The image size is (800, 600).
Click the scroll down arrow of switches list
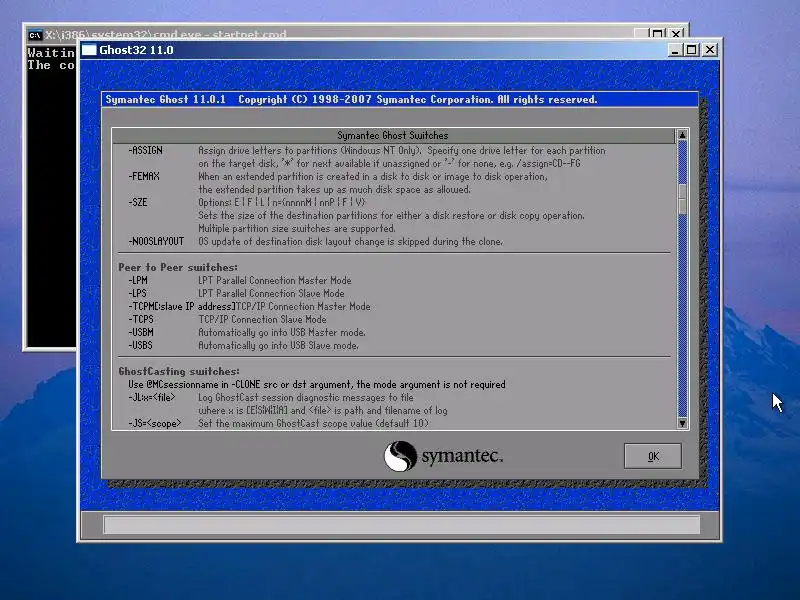682,423
